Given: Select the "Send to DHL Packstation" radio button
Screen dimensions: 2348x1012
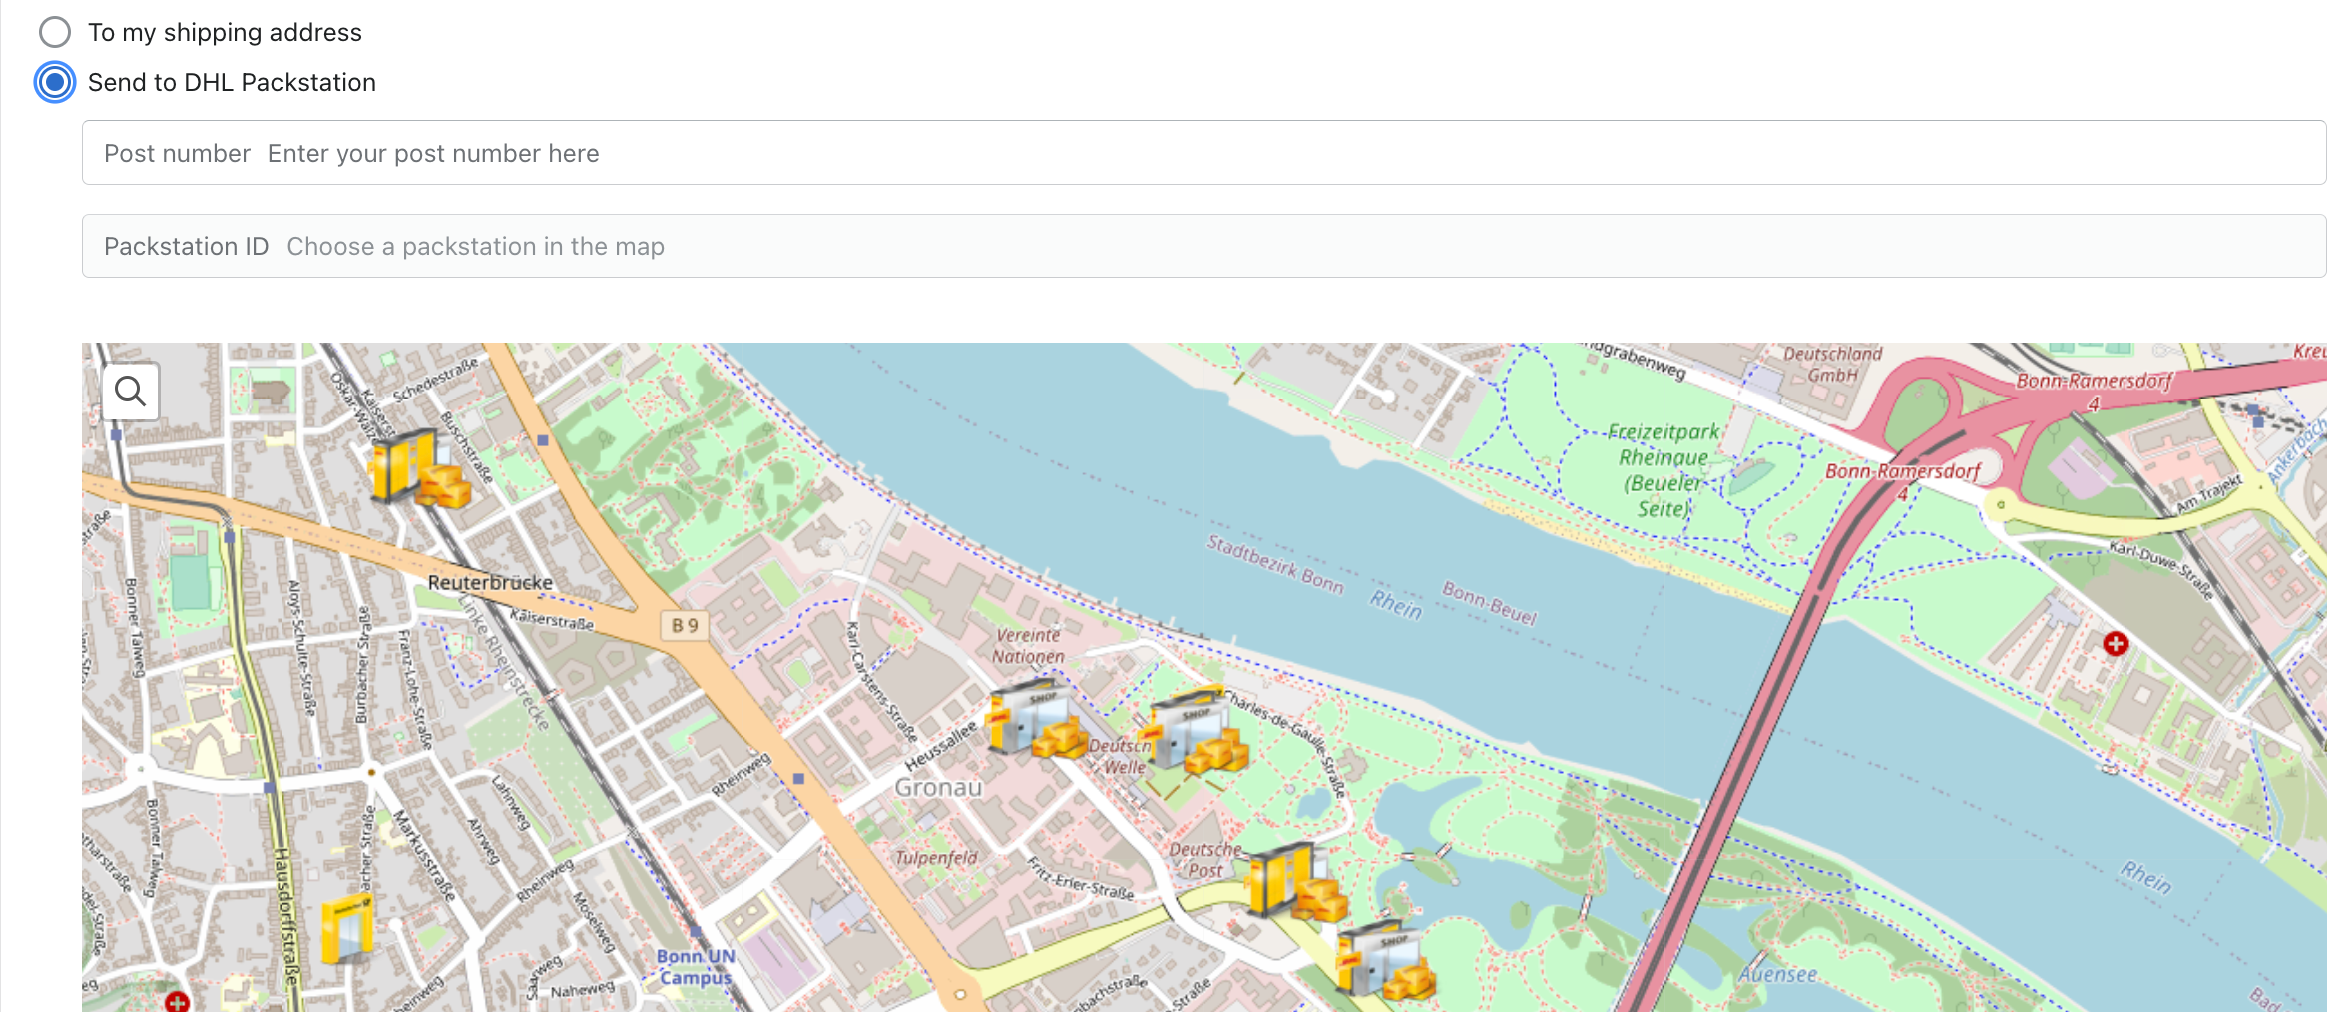Looking at the screenshot, I should tap(55, 82).
